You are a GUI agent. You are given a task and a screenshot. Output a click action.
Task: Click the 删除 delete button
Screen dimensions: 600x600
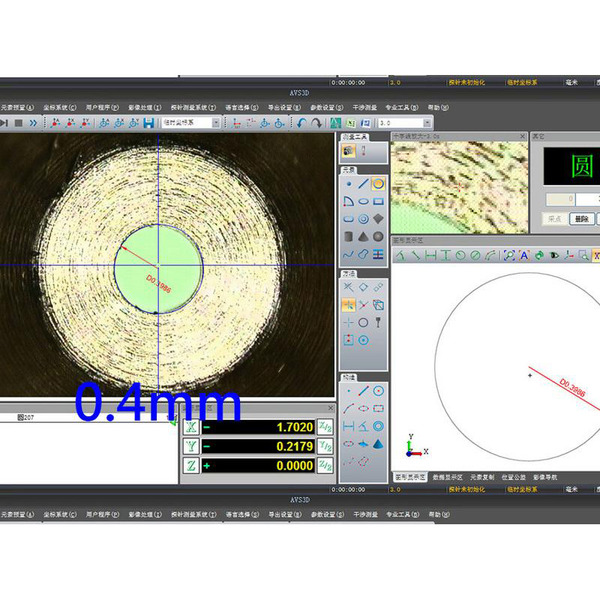582,219
